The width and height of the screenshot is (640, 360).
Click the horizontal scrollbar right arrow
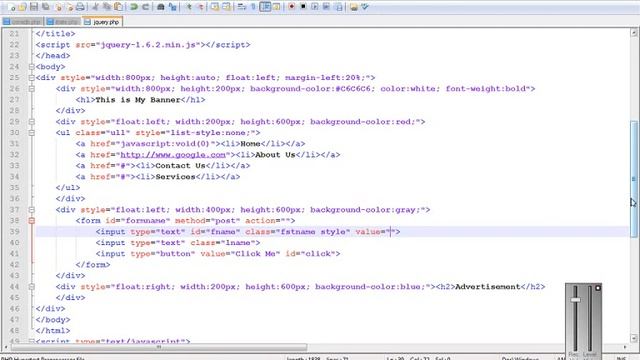625,347
